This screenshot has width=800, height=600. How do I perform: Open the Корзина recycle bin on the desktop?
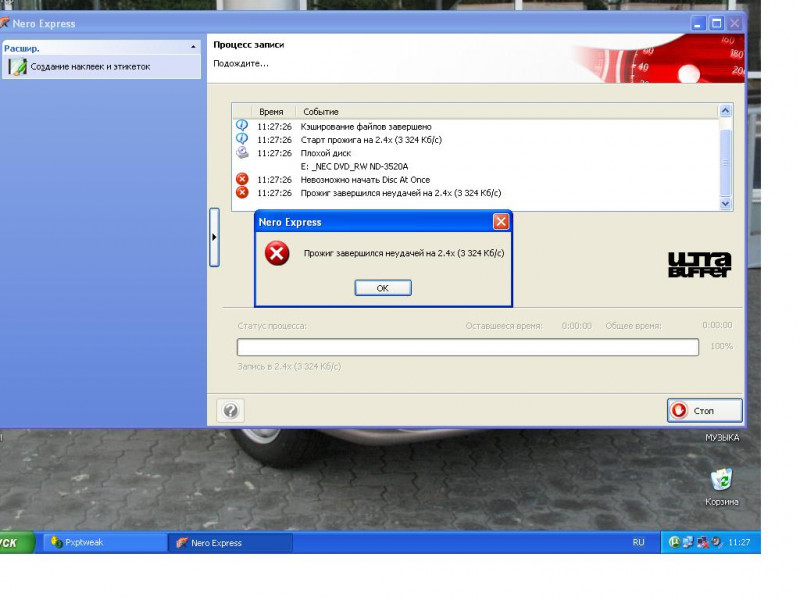(721, 487)
